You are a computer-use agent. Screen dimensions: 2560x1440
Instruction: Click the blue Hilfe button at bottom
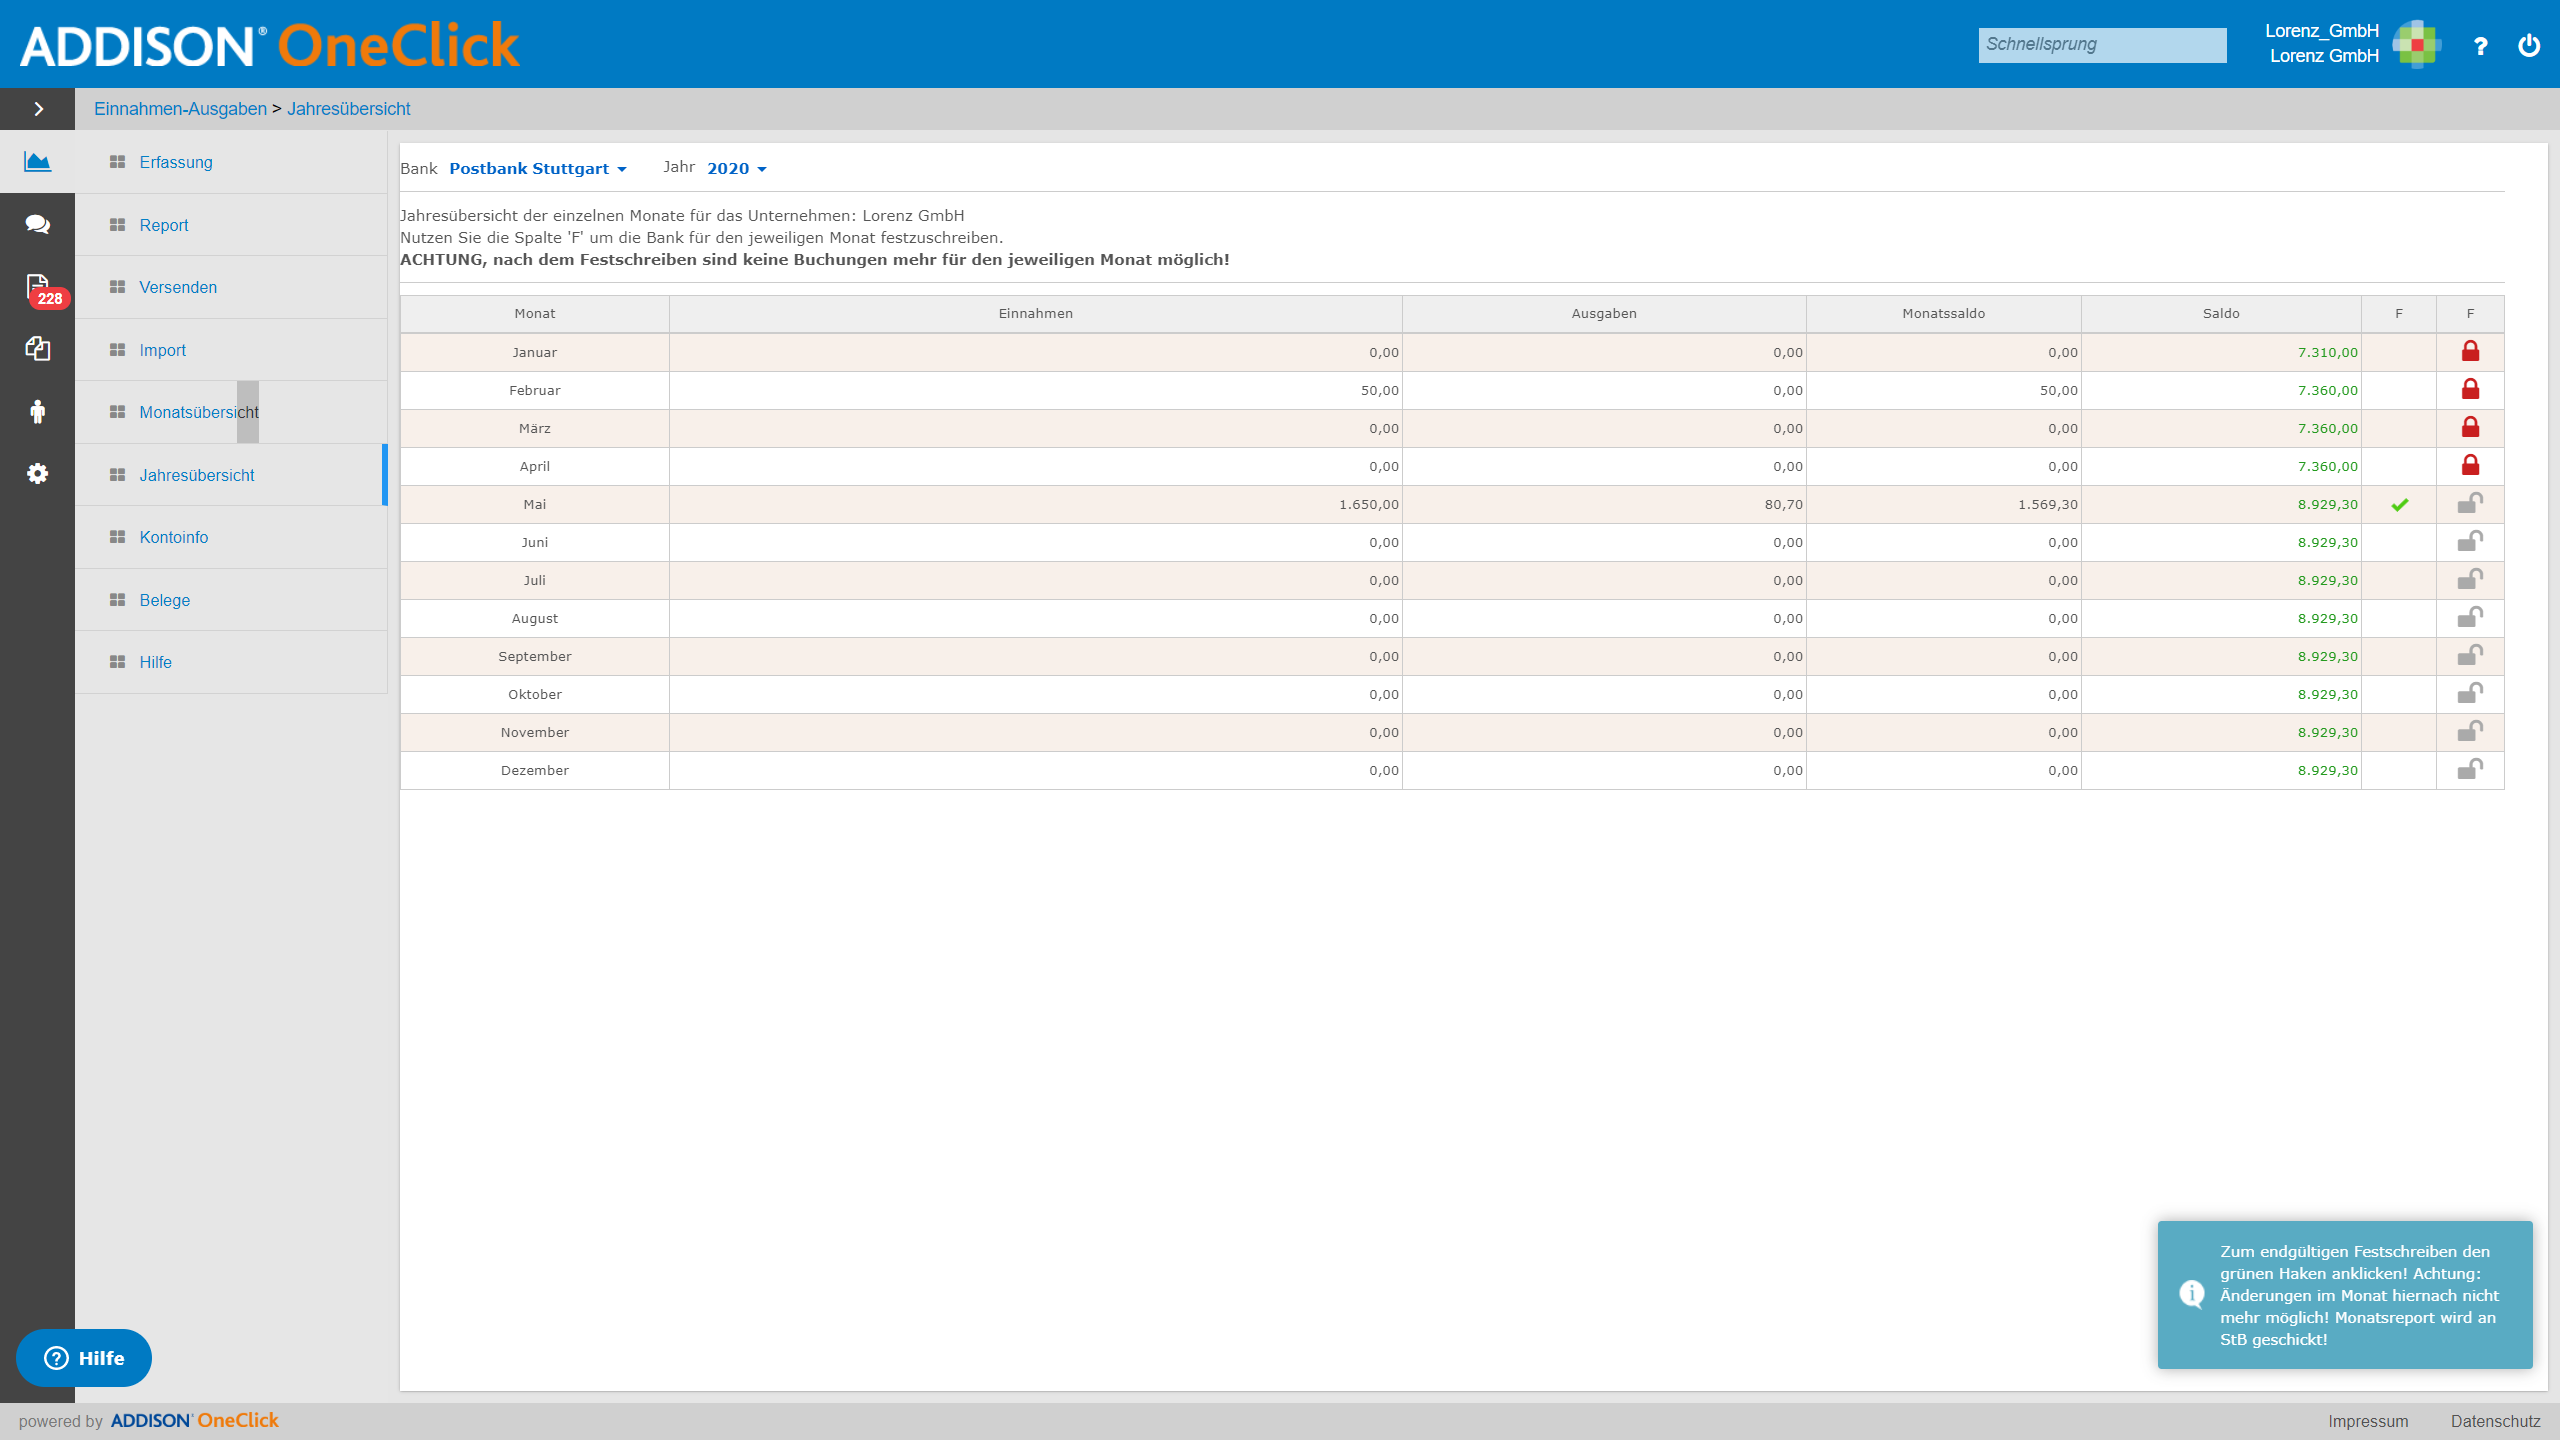84,1358
